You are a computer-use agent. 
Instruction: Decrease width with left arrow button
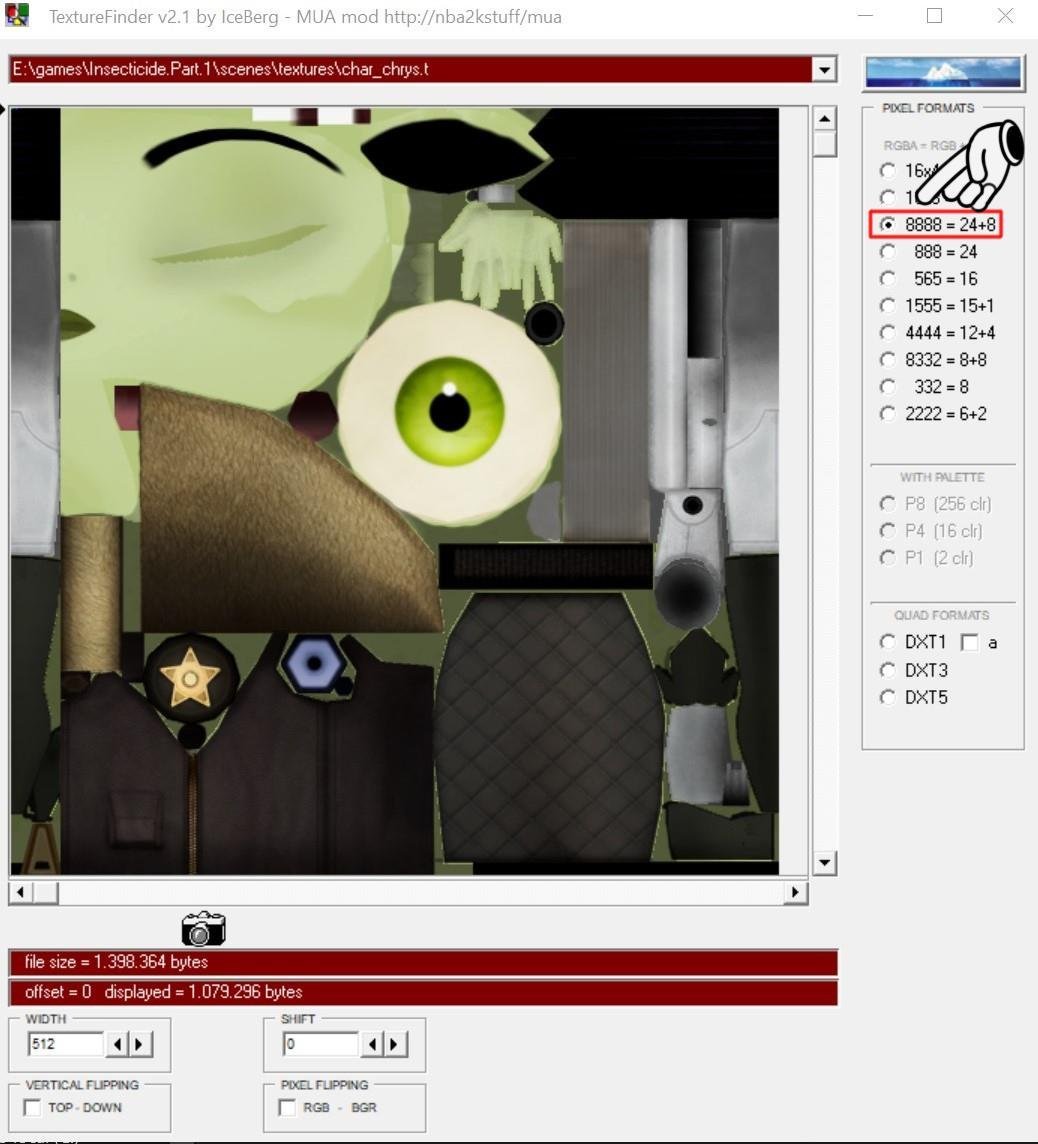click(x=117, y=1044)
